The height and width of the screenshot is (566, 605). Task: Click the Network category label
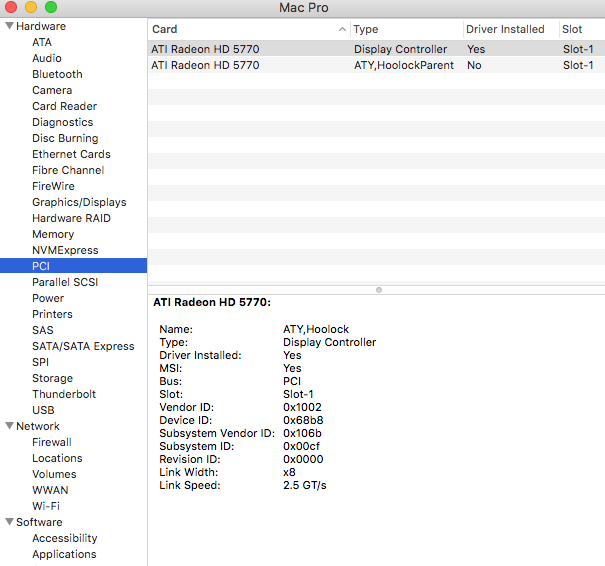[x=38, y=426]
